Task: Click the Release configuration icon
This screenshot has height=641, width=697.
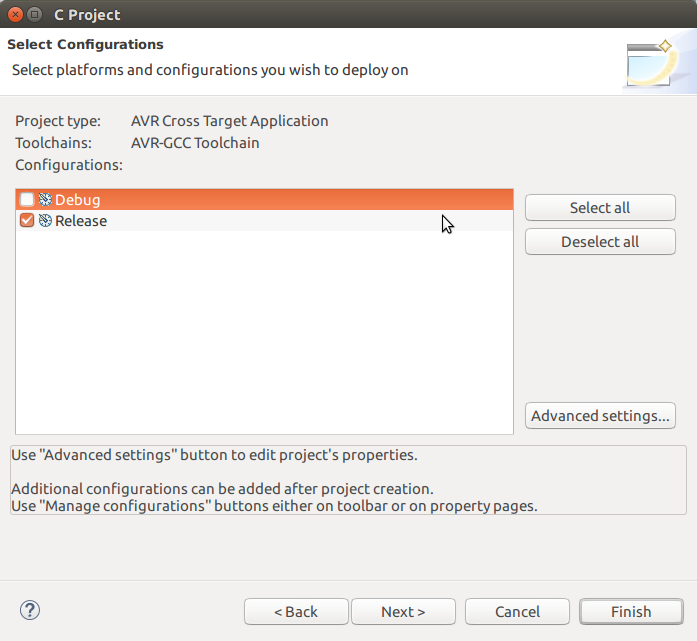Action: 45,220
